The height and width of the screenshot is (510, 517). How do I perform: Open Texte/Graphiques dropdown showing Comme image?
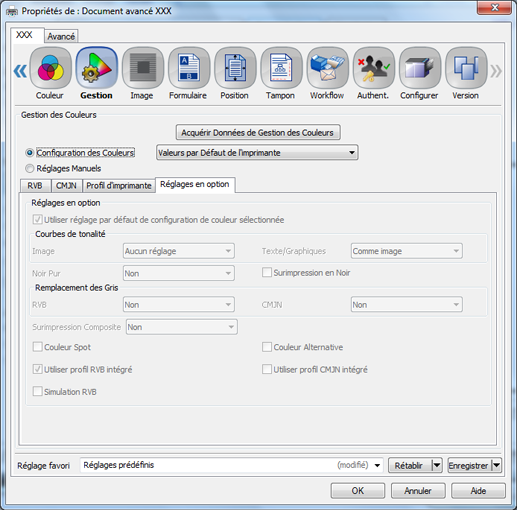(407, 251)
